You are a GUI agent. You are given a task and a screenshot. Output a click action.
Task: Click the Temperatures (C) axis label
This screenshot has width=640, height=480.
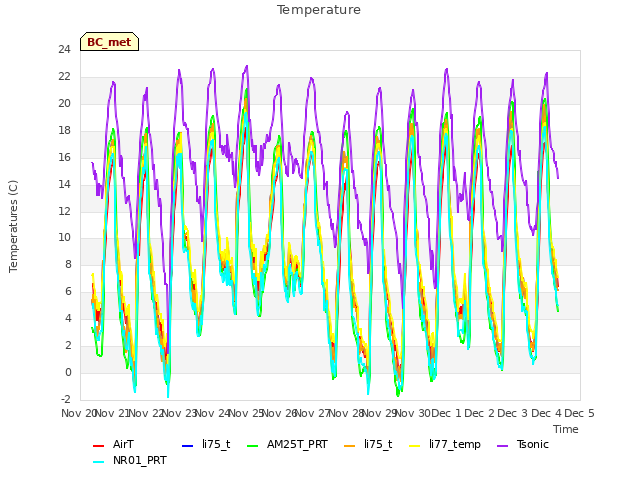click(x=13, y=226)
